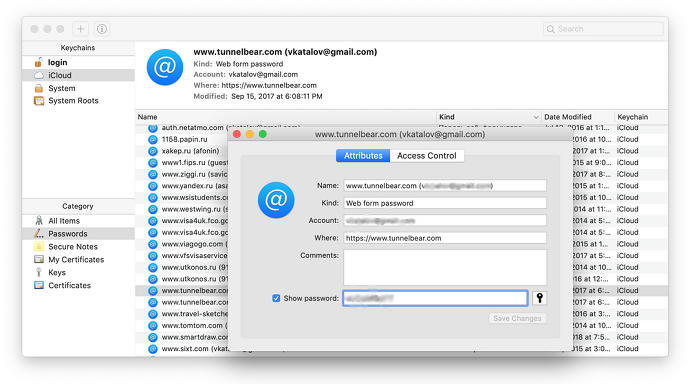Click the key icon beside the password field

click(x=540, y=298)
